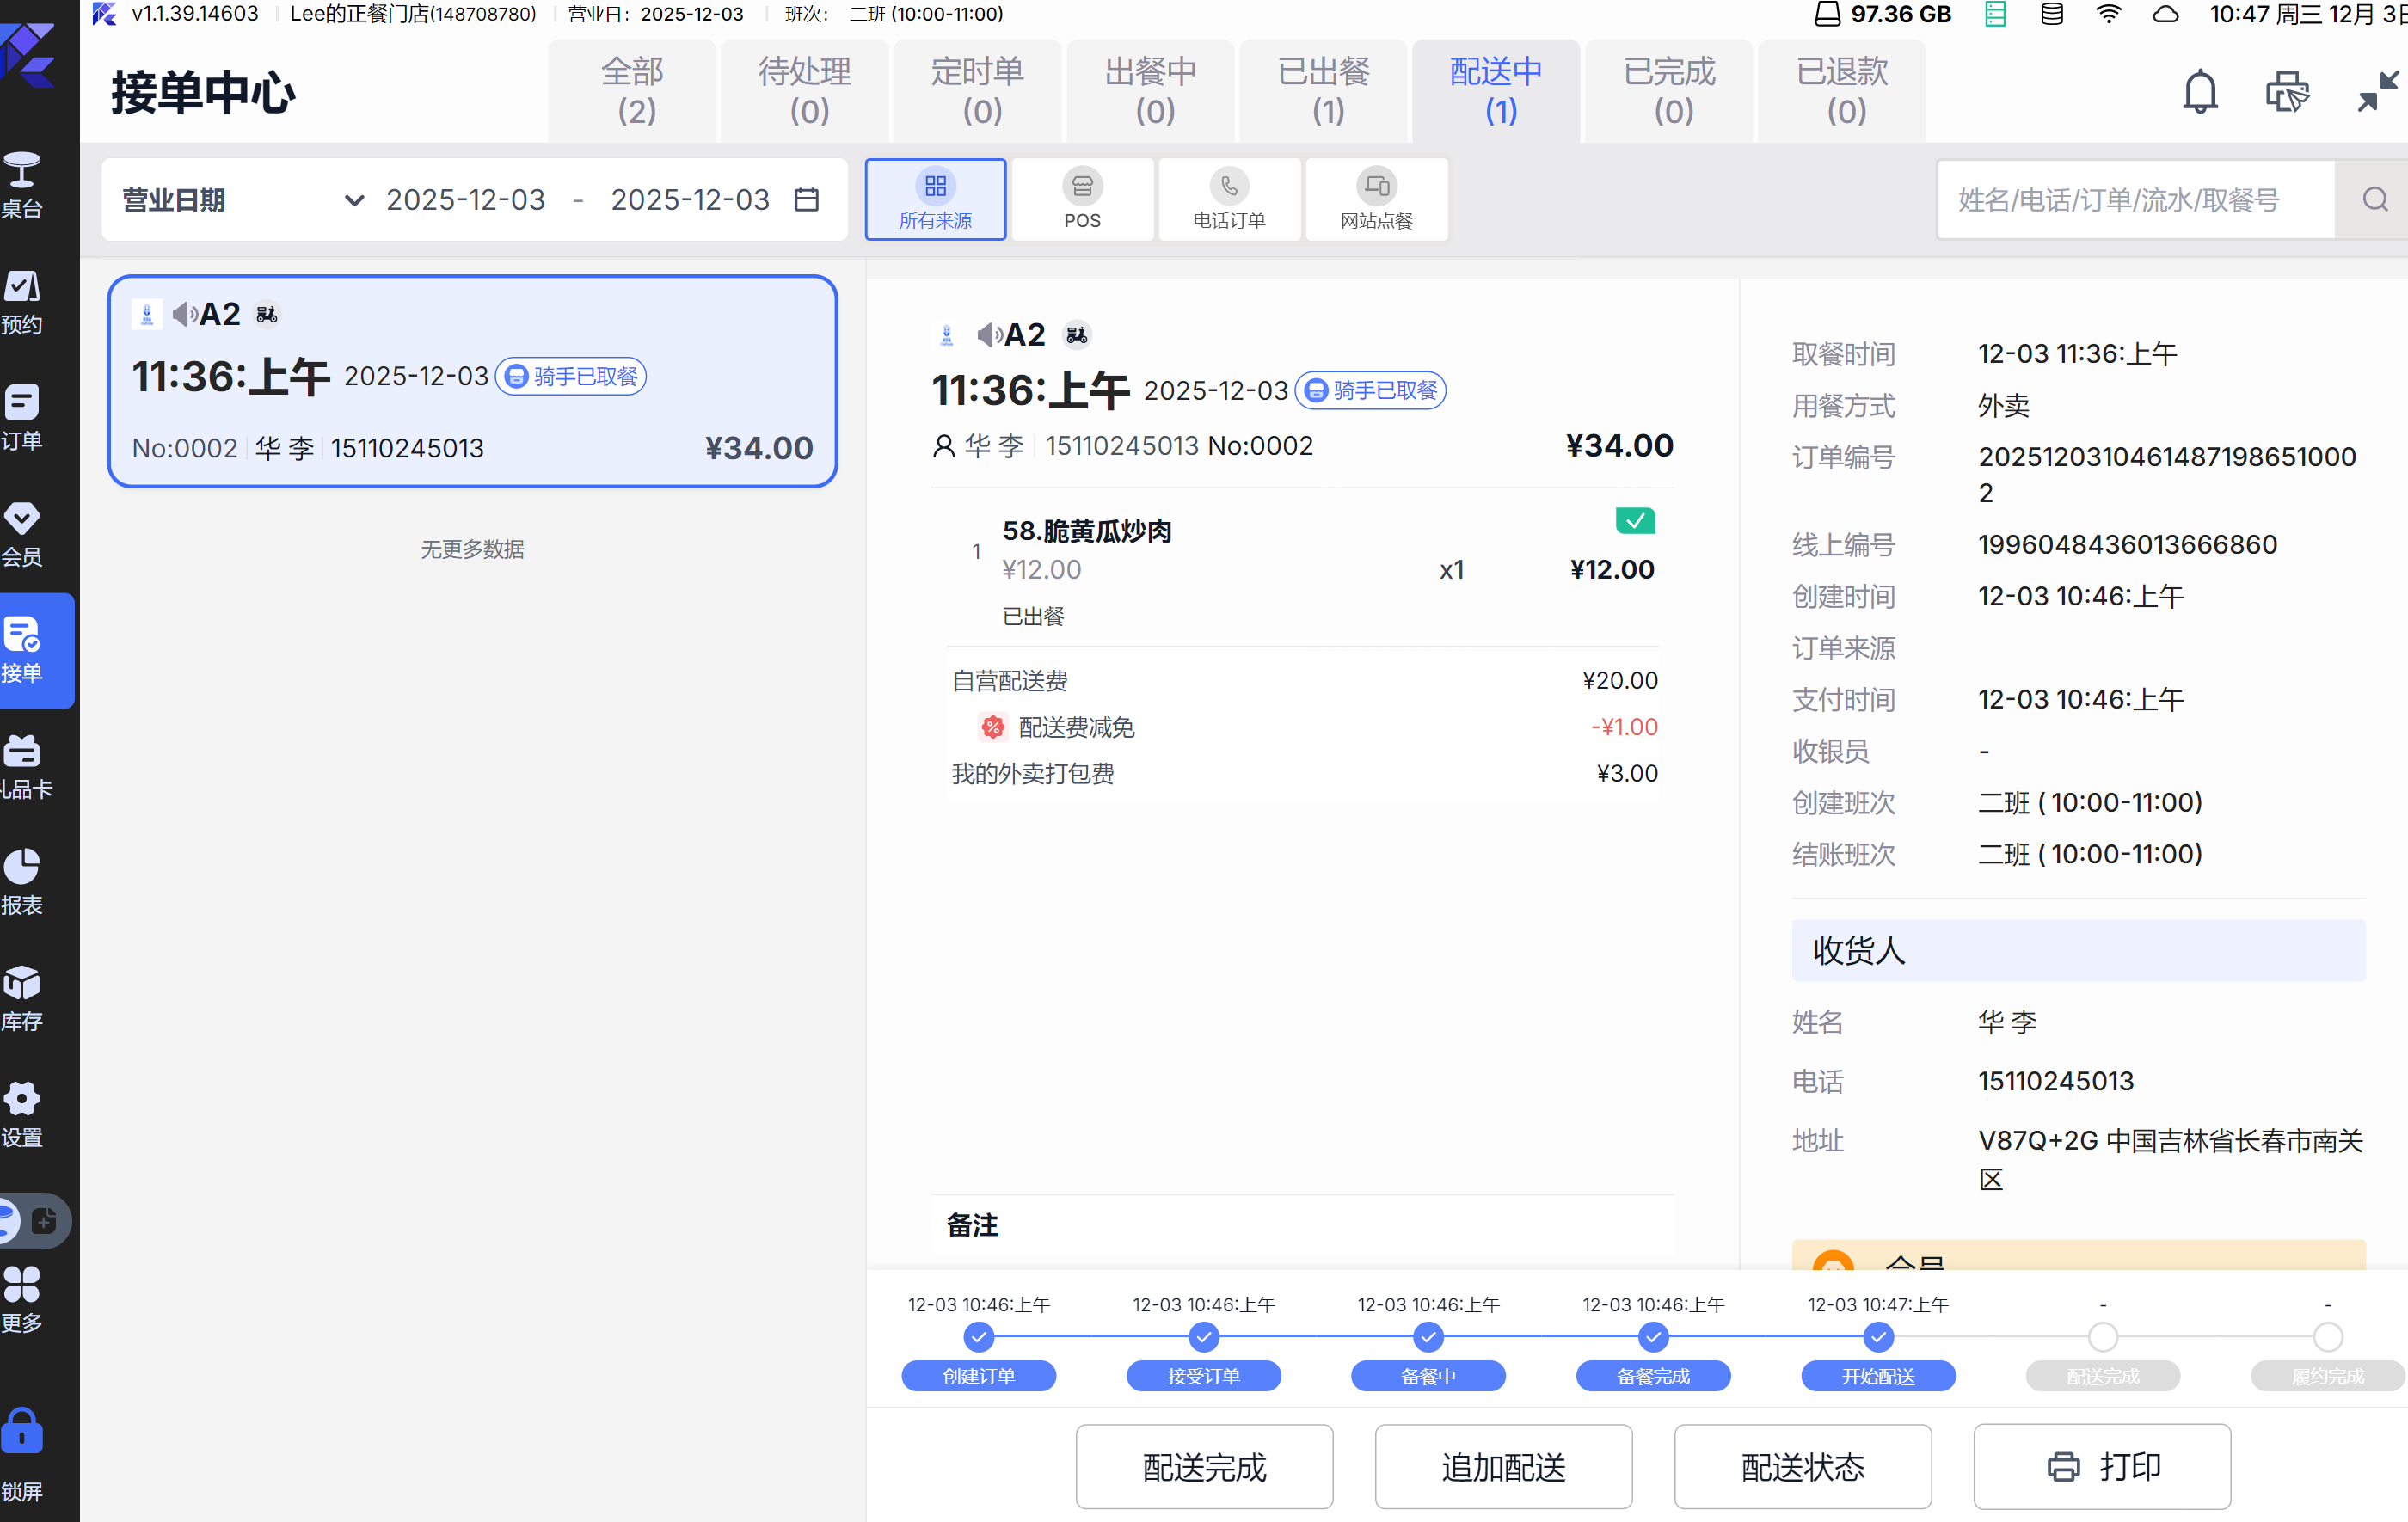Click the 配送完成 button
The image size is (2408, 1522).
pyautogui.click(x=1203, y=1466)
